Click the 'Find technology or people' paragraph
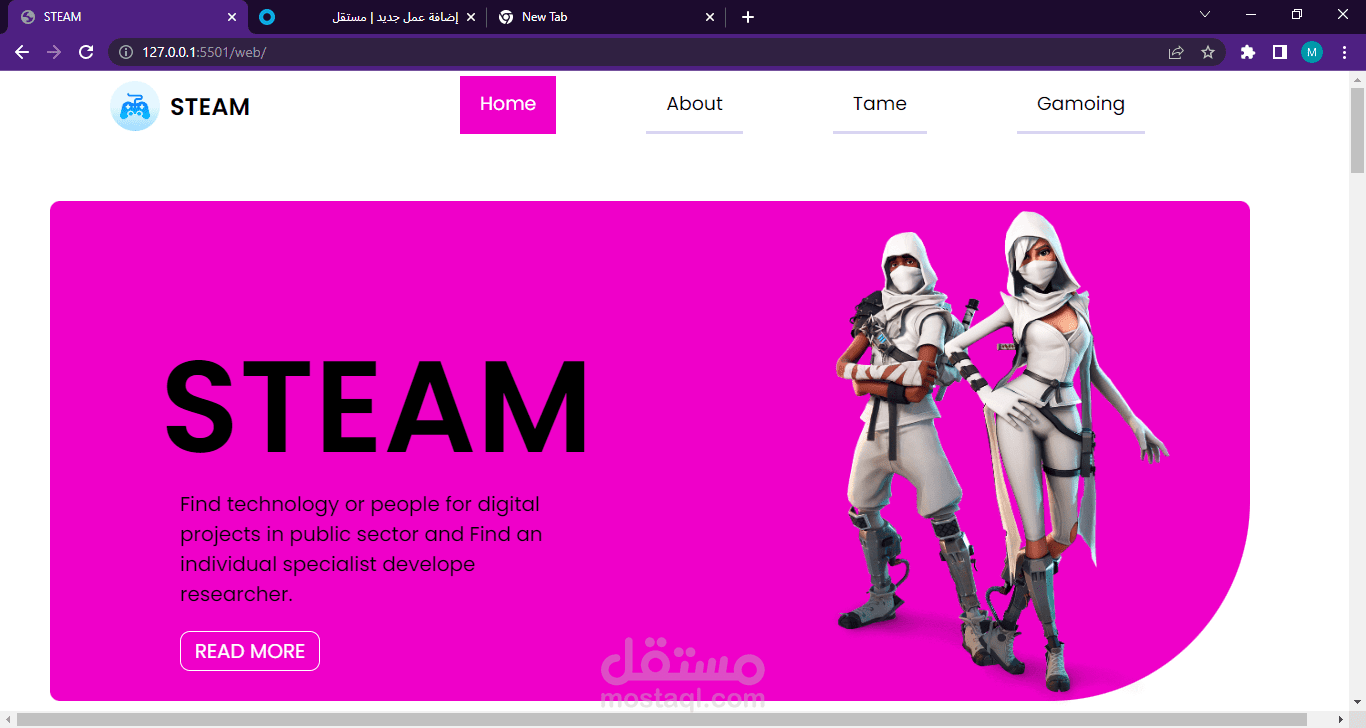The width and height of the screenshot is (1366, 728). pyautogui.click(x=361, y=549)
